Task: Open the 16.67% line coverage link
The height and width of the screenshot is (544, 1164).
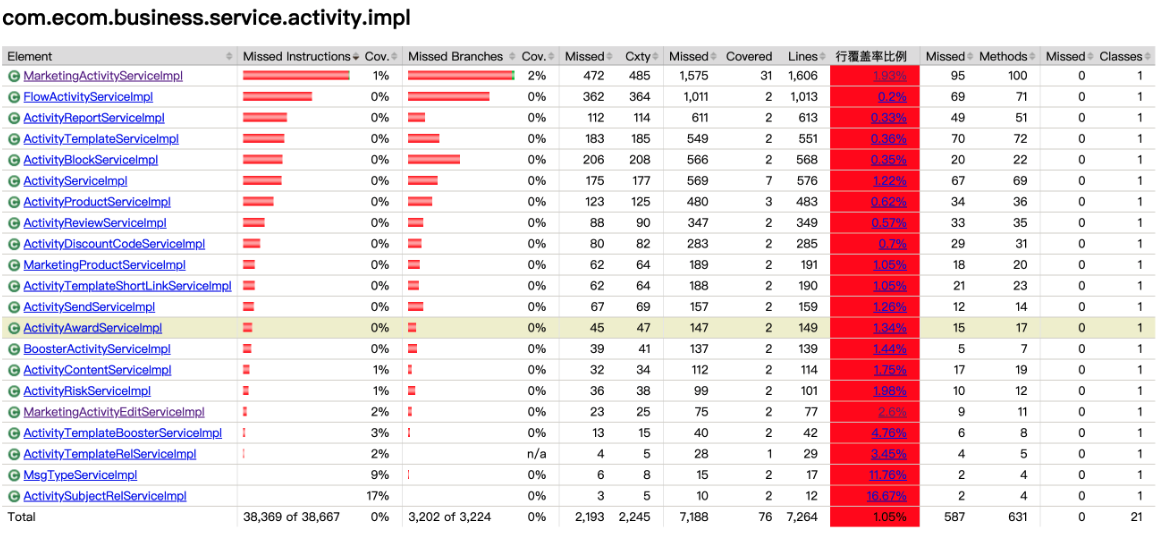Action: (886, 497)
